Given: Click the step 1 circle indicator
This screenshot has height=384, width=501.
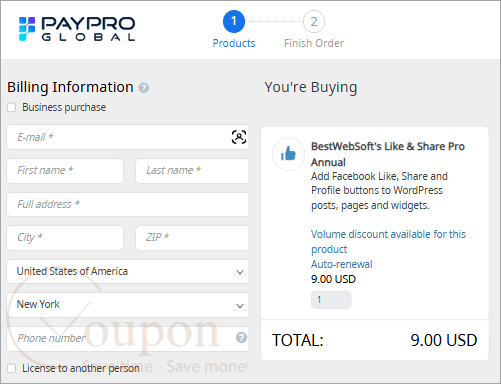Looking at the screenshot, I should coord(234,21).
